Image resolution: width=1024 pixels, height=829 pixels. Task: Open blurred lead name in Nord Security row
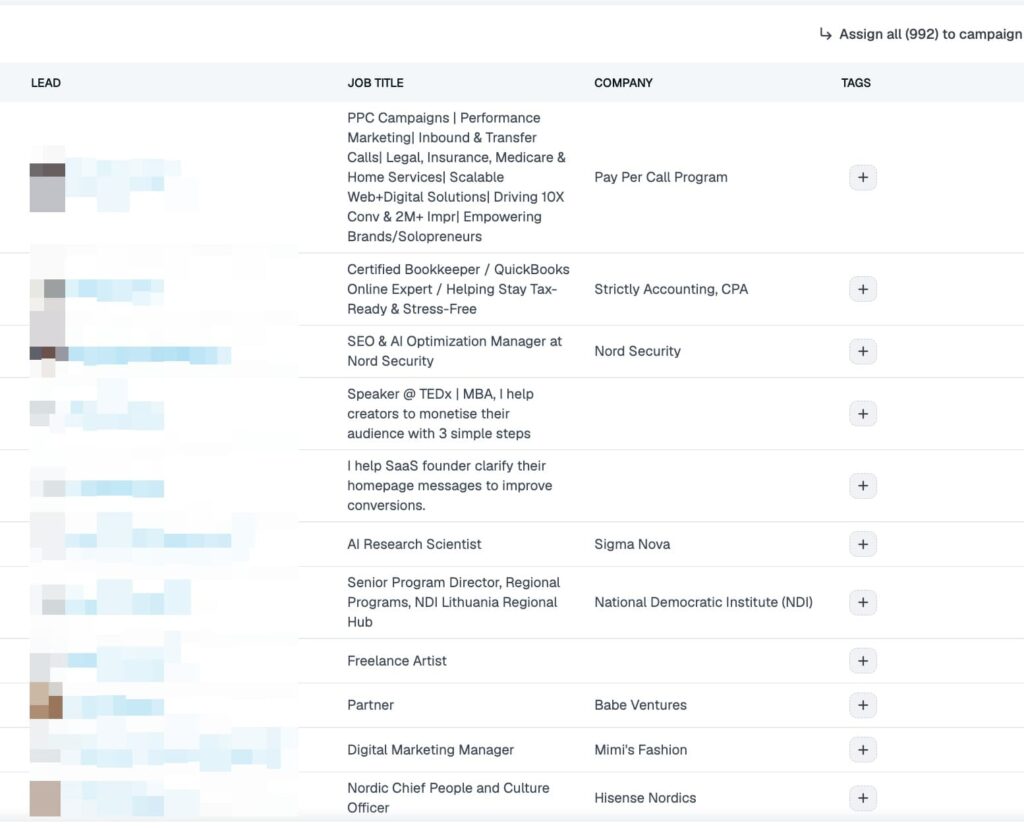[149, 355]
